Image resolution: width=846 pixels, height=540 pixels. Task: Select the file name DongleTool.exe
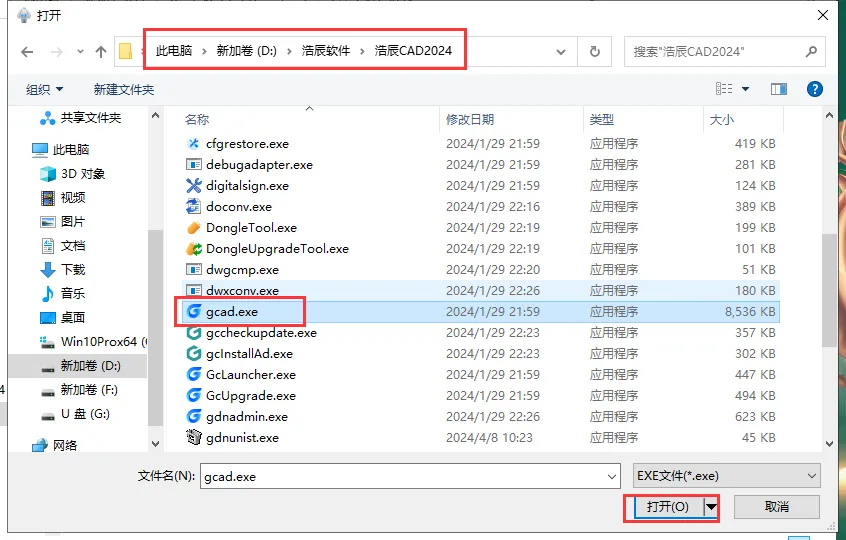[x=251, y=228]
